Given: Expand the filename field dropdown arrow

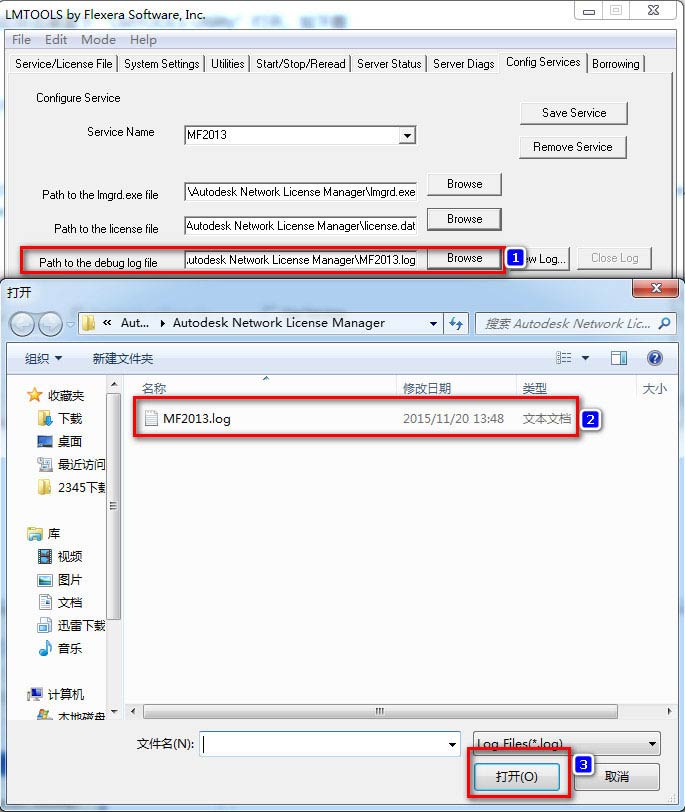Looking at the screenshot, I should (x=452, y=744).
